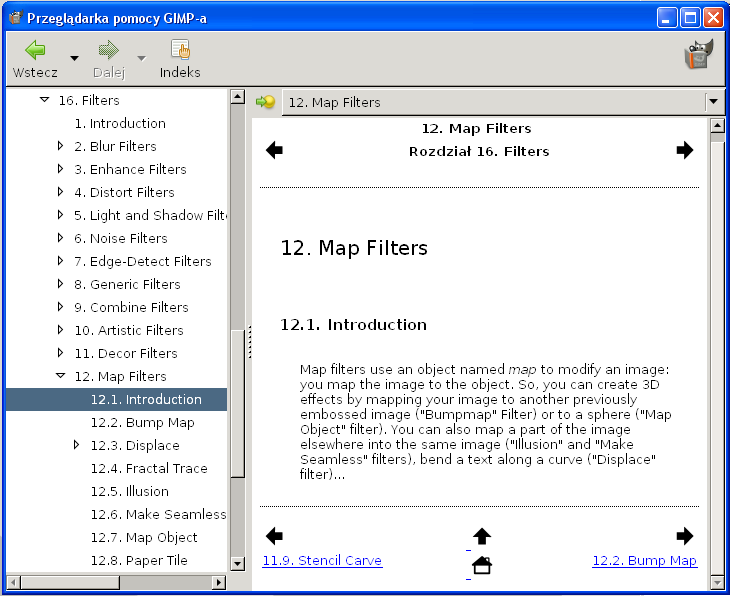
Task: Click the next arrow above Bump Map link
Action: [x=685, y=536]
